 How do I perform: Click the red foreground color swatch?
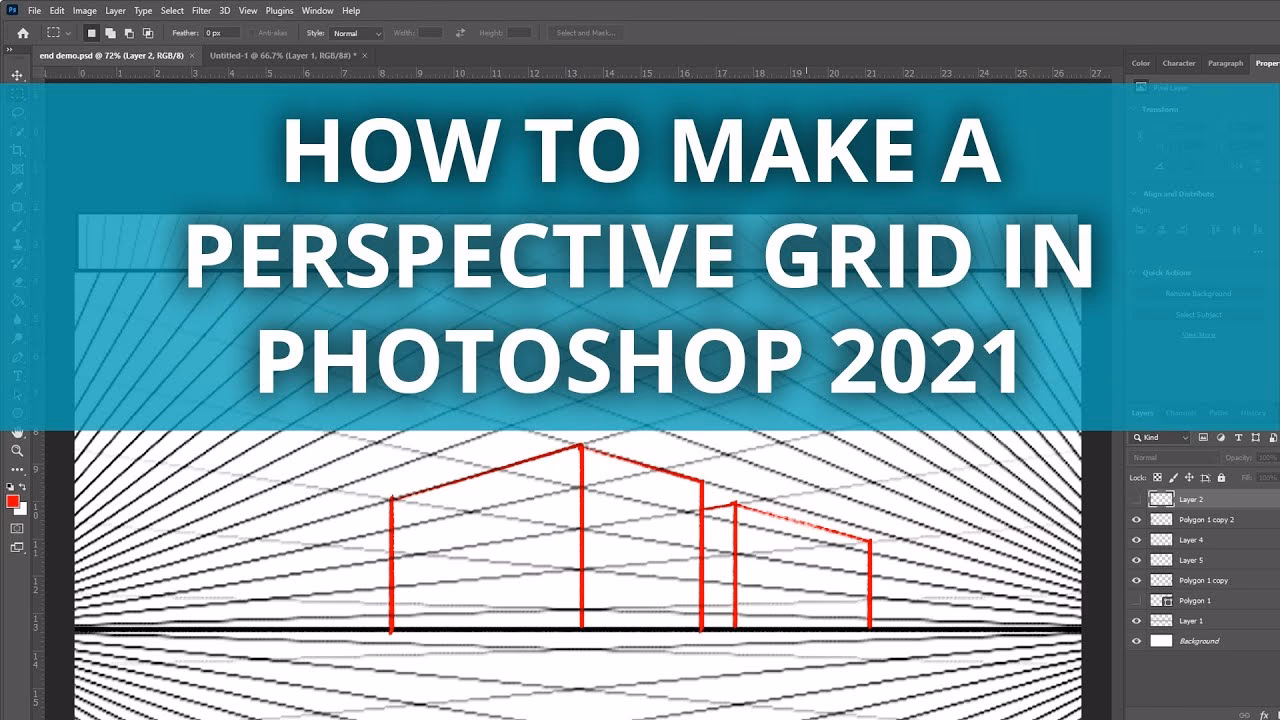[x=13, y=501]
